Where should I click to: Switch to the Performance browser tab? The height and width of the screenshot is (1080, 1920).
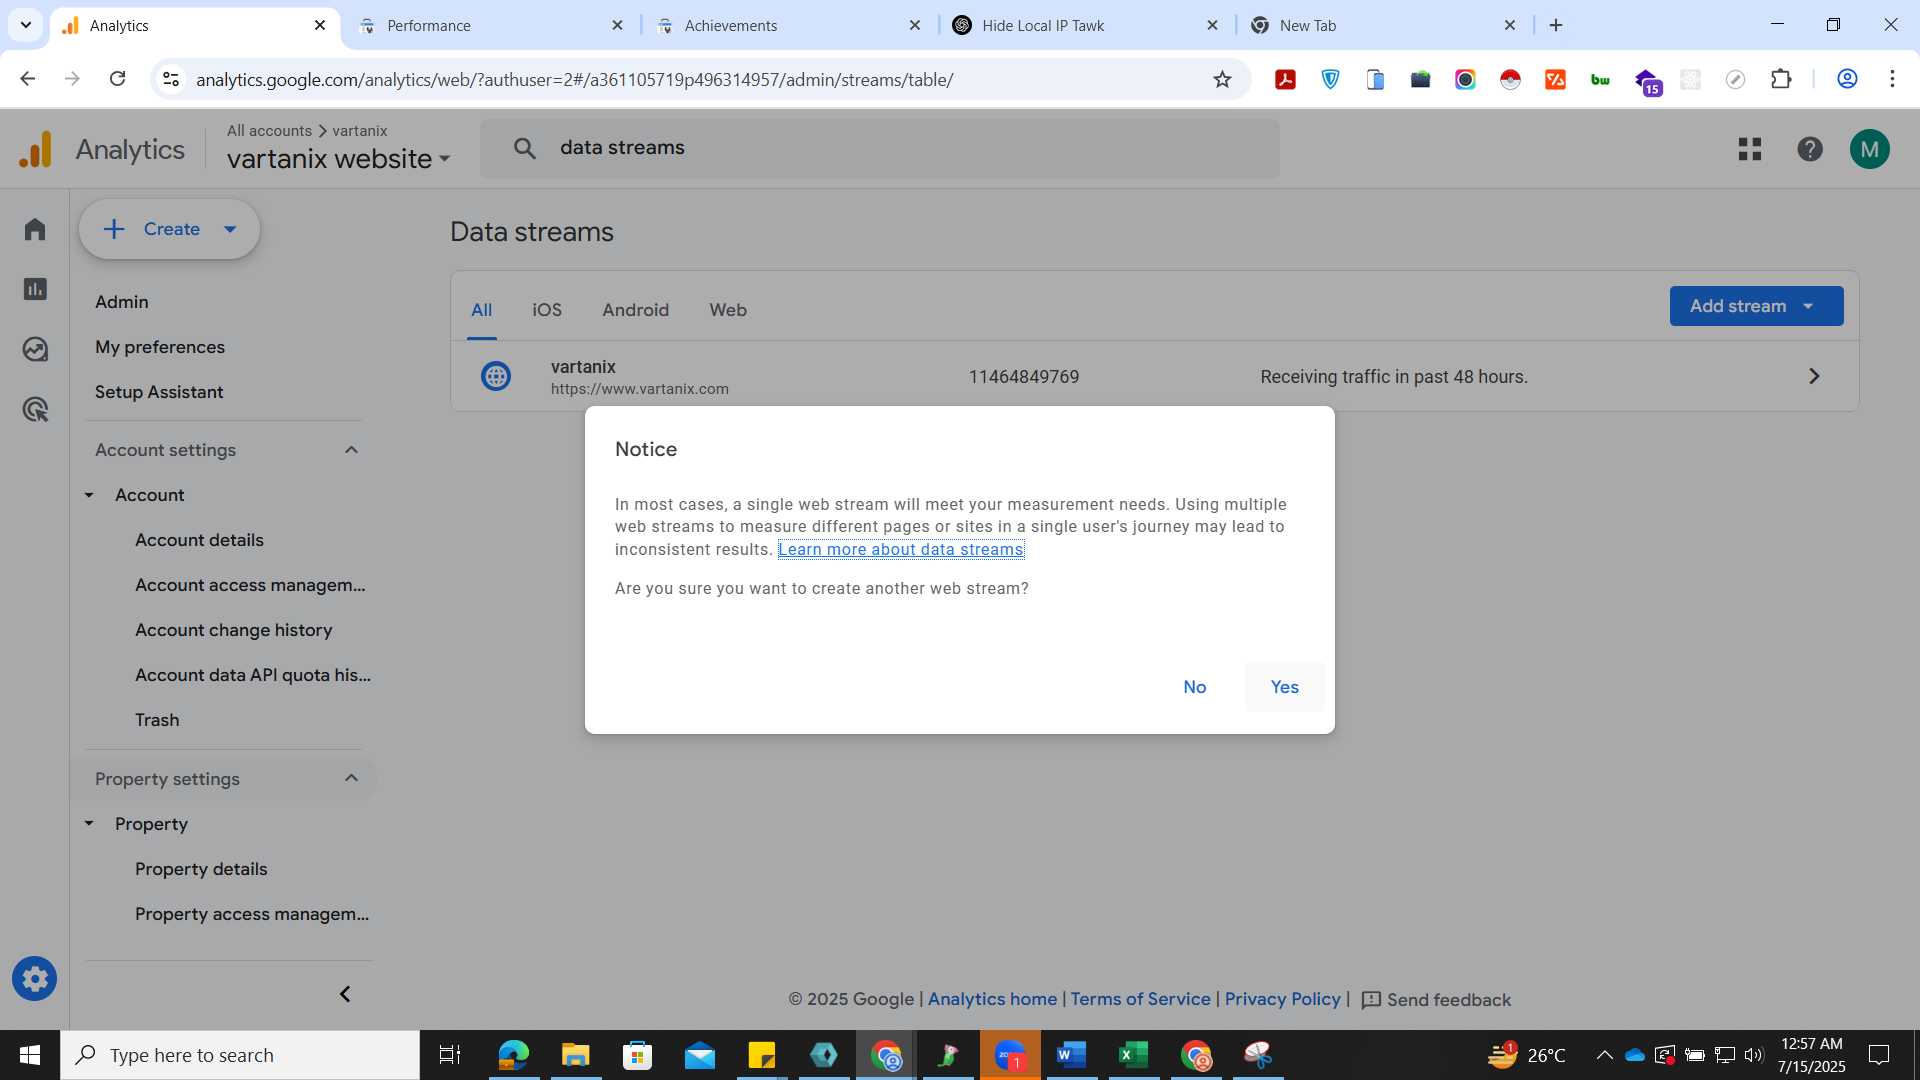tap(490, 25)
